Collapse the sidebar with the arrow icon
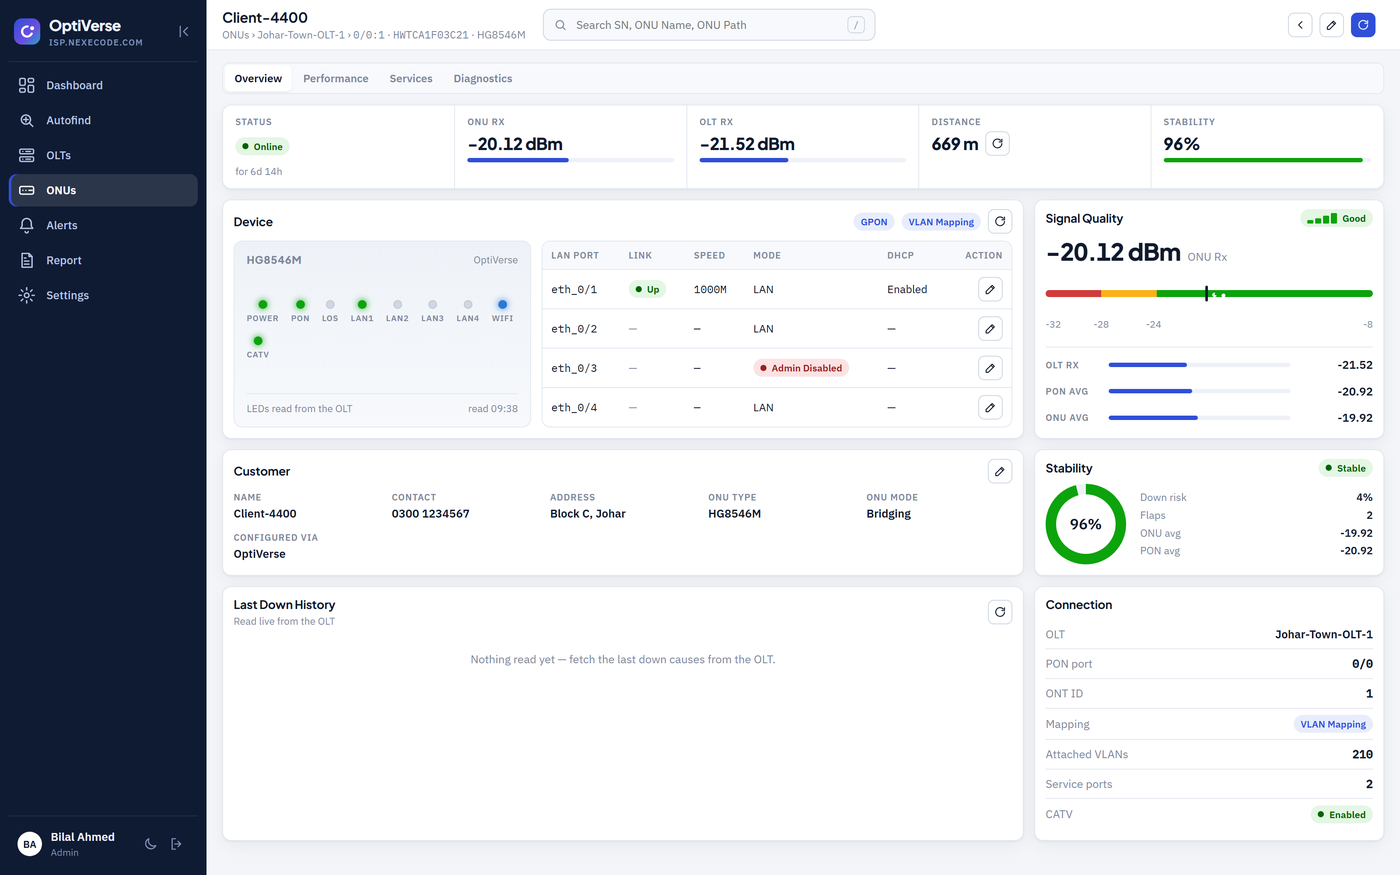 point(184,32)
